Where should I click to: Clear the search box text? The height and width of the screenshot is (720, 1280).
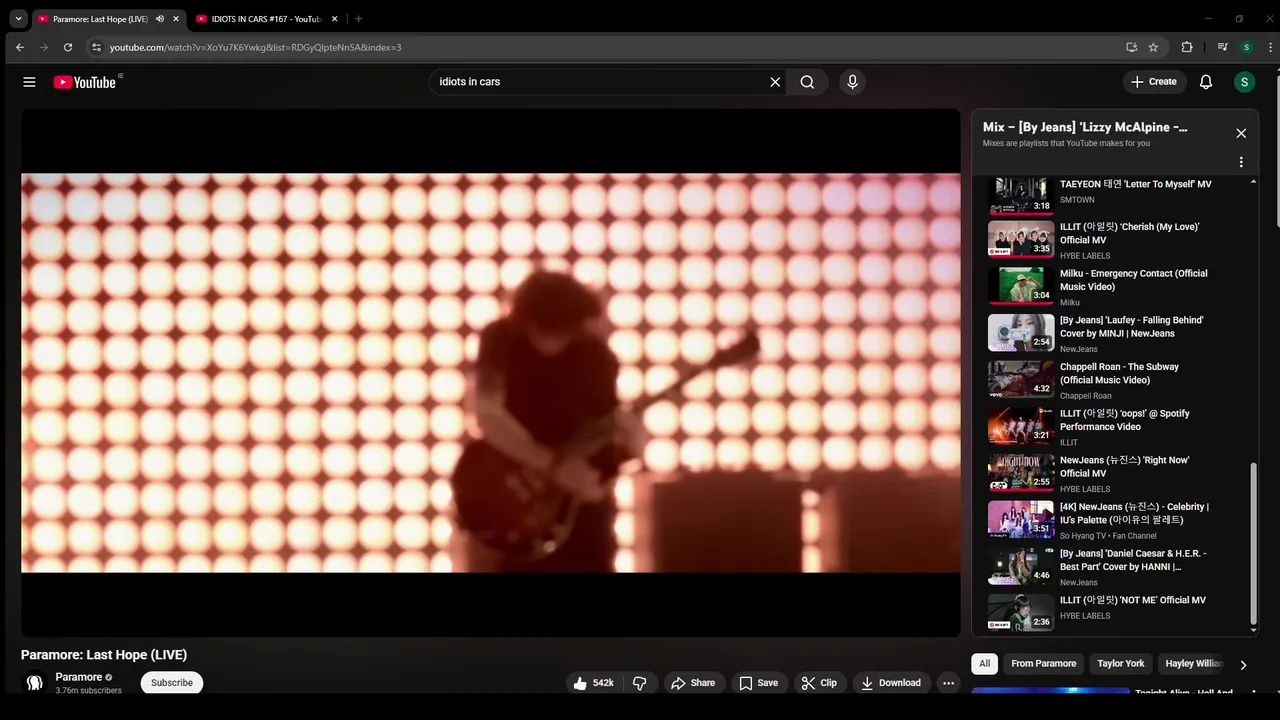(x=775, y=82)
